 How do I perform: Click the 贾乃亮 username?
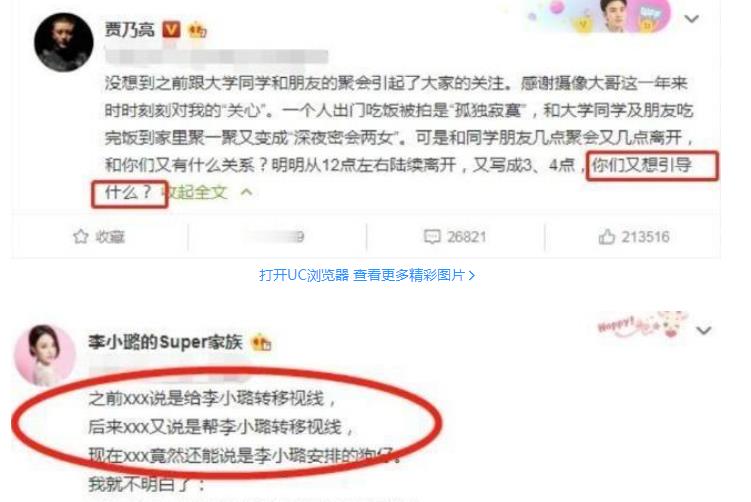click(x=130, y=30)
